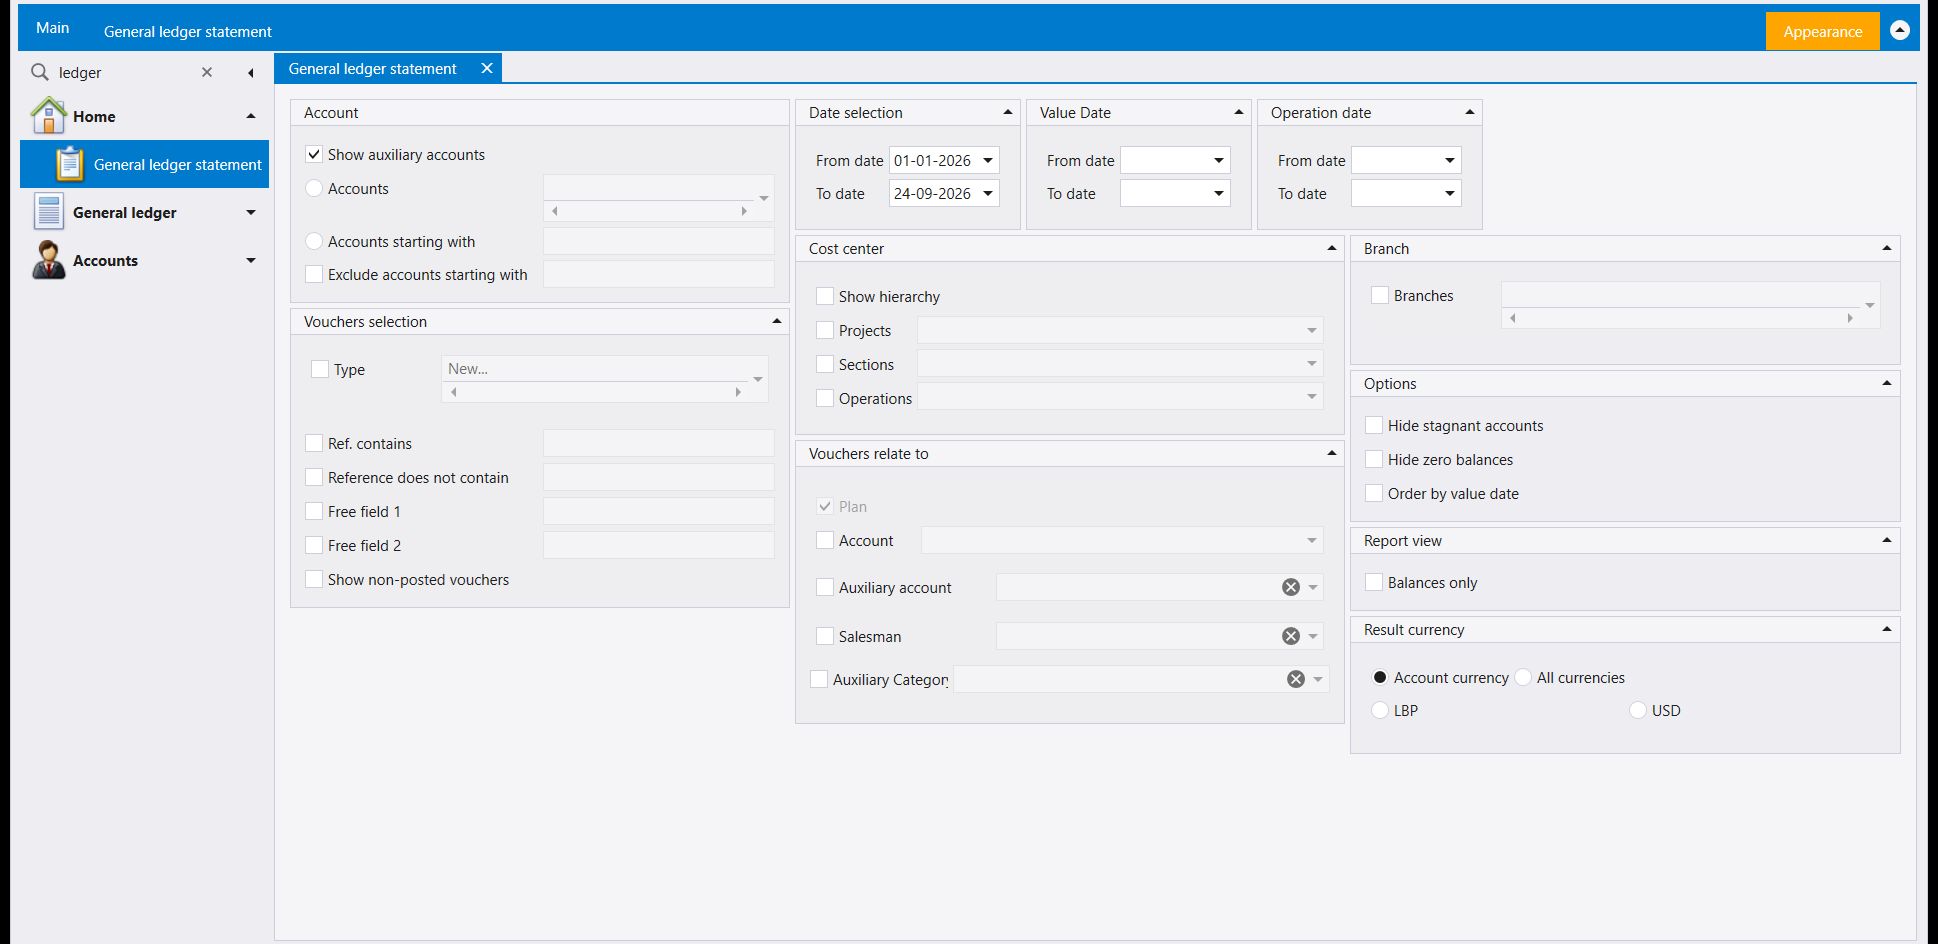Clear the Auxiliary Category field
The image size is (1938, 944).
(x=1296, y=679)
